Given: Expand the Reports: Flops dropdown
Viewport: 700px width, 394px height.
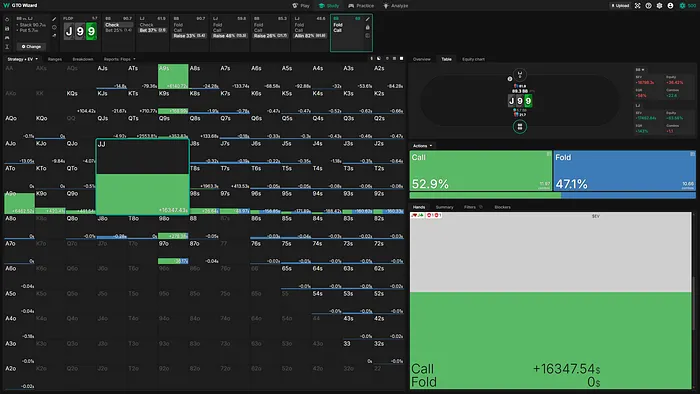Looking at the screenshot, I should tap(119, 59).
